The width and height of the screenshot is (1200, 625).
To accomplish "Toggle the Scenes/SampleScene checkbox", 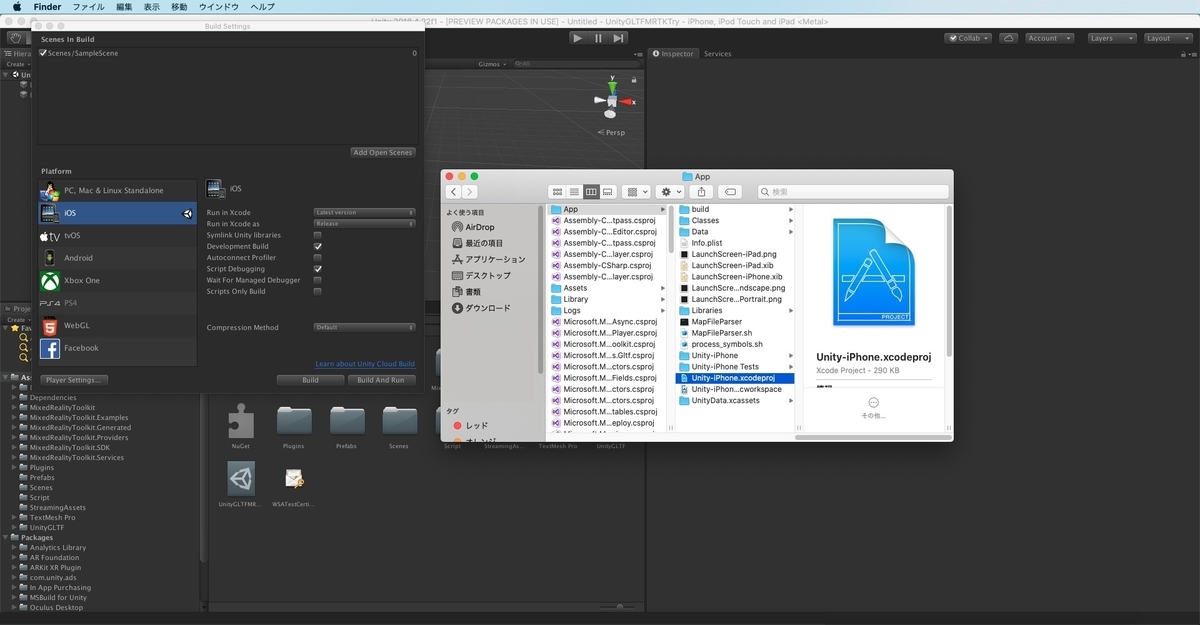I will click(x=43, y=53).
